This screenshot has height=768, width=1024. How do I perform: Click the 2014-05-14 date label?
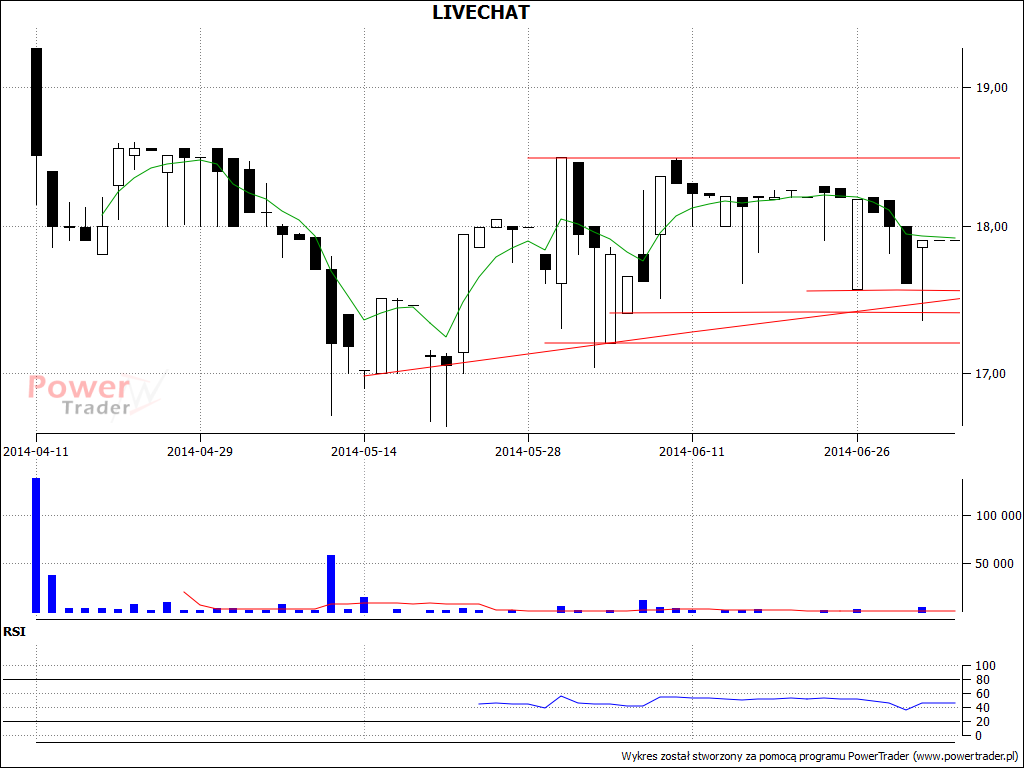click(x=364, y=451)
